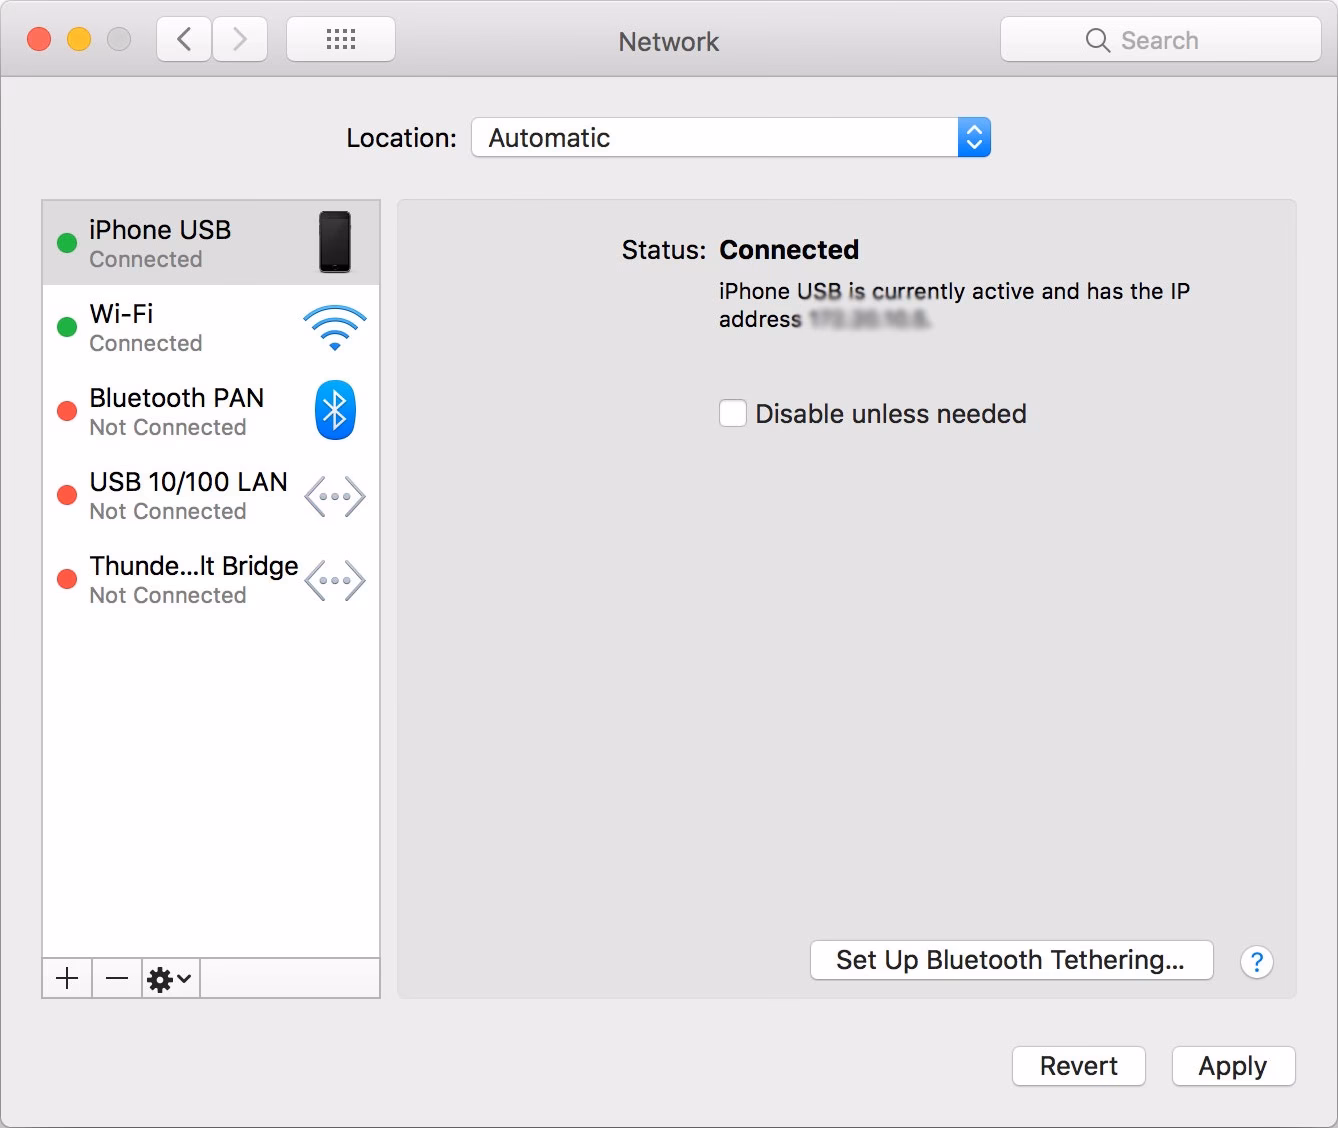The height and width of the screenshot is (1128, 1338).
Task: Click the Thunderbolt Bridge connector icon
Action: click(334, 579)
